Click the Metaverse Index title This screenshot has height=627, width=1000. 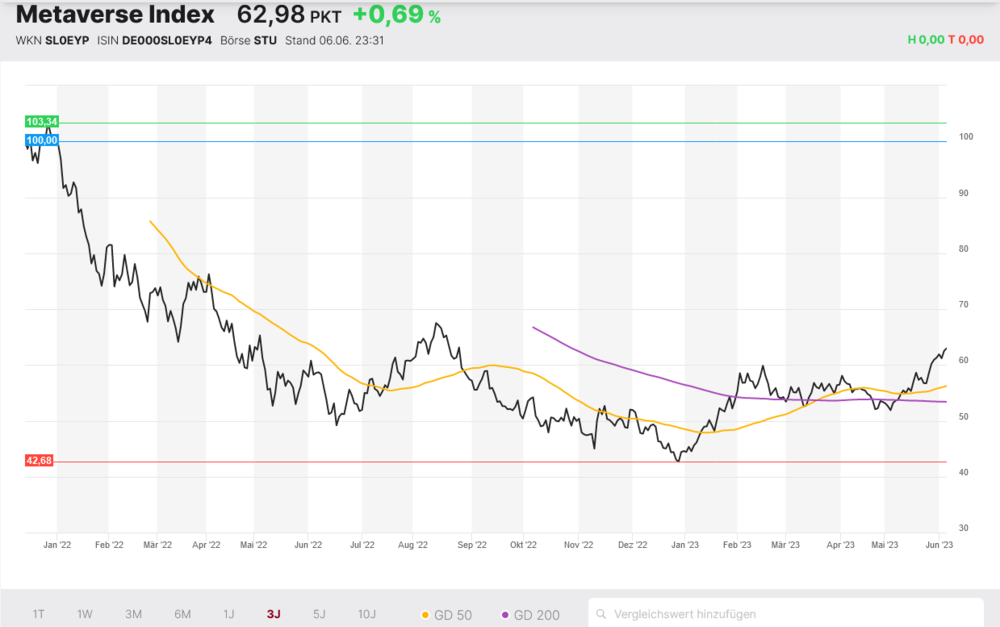(115, 14)
